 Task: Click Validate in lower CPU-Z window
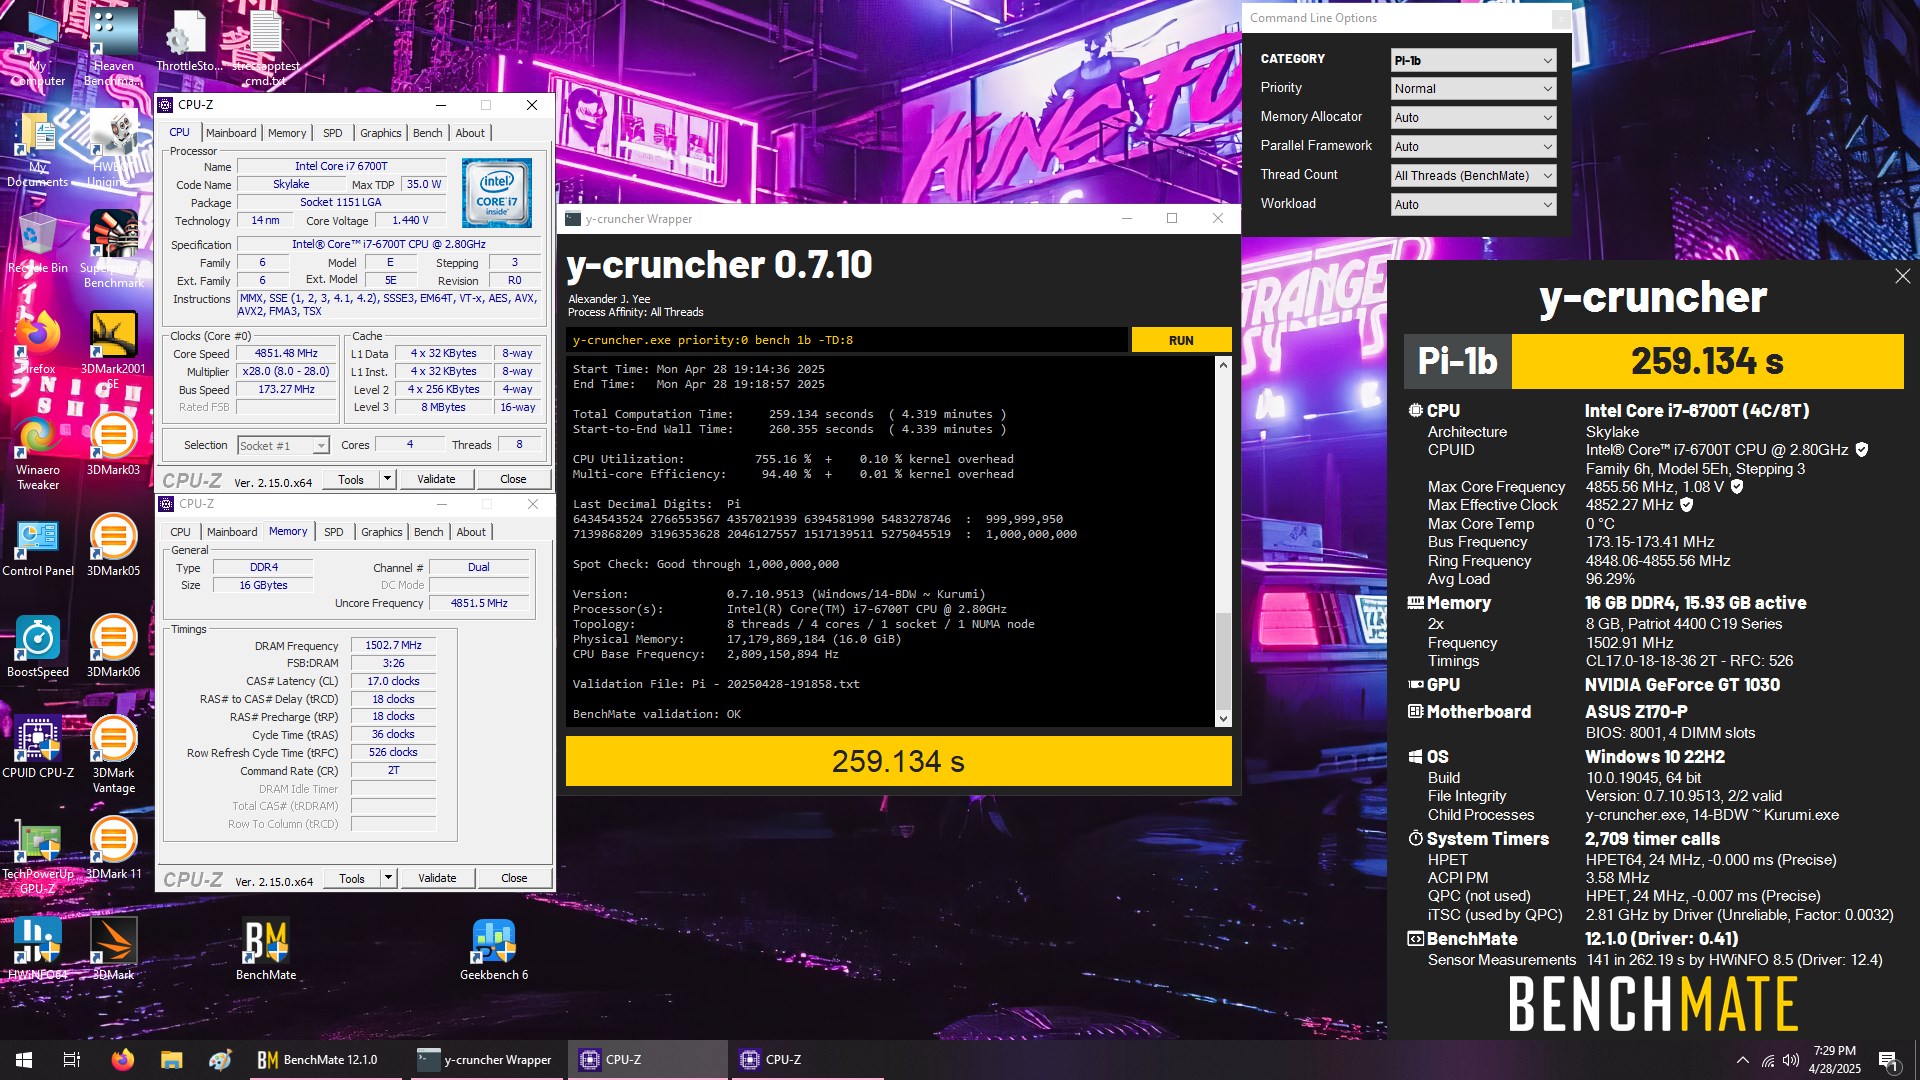click(437, 878)
